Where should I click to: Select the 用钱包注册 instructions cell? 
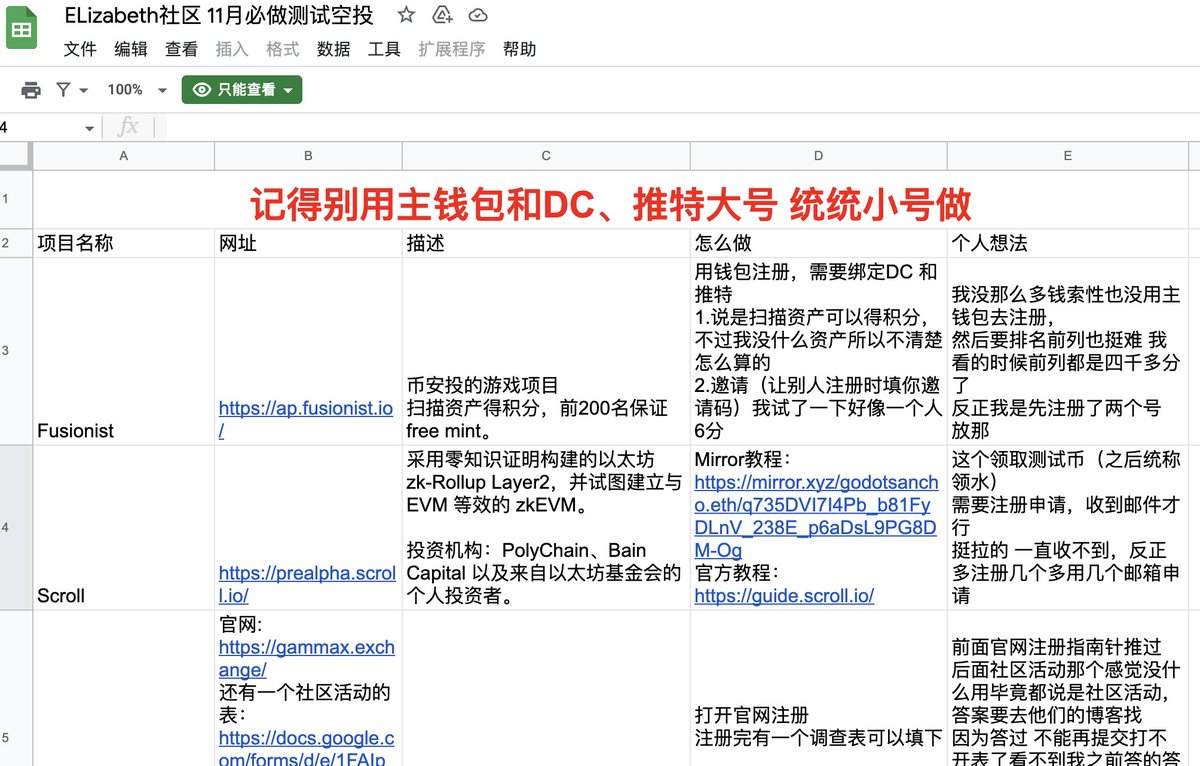[x=819, y=351]
